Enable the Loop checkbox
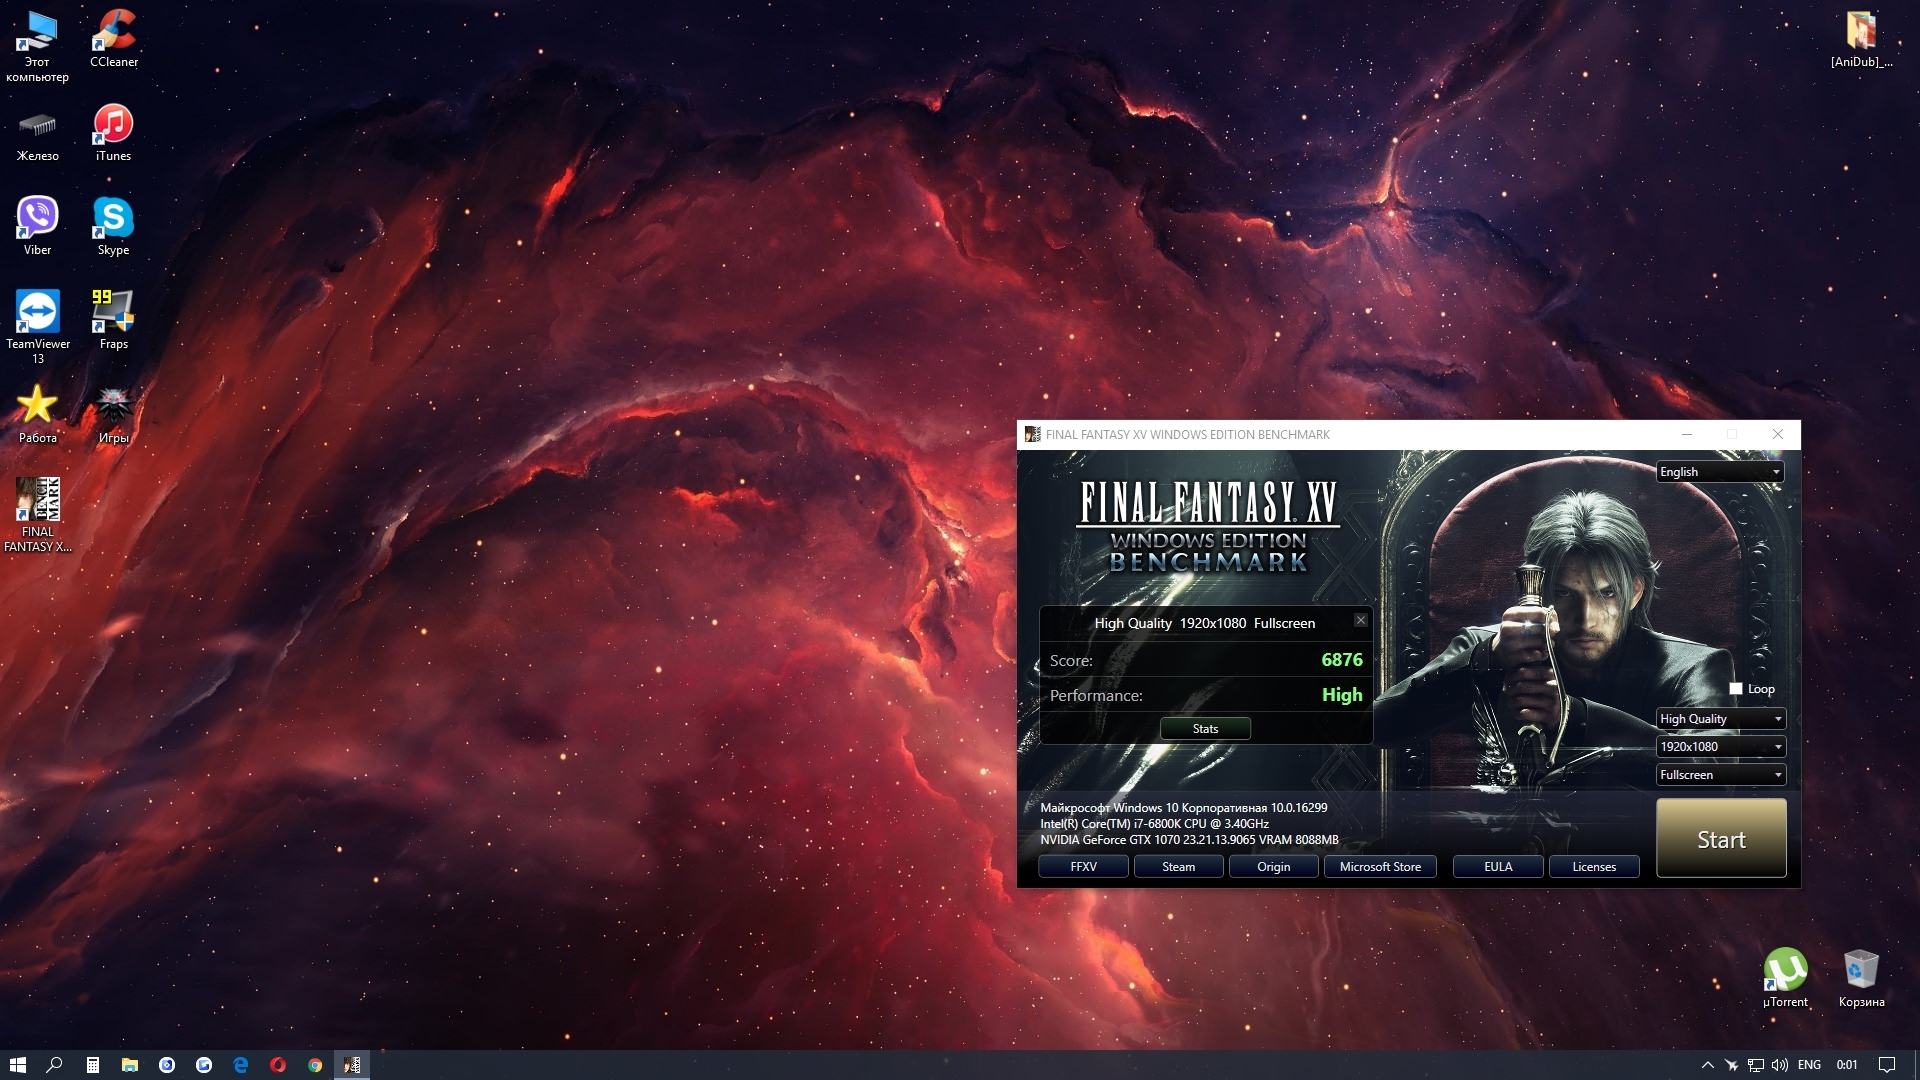 1736,689
